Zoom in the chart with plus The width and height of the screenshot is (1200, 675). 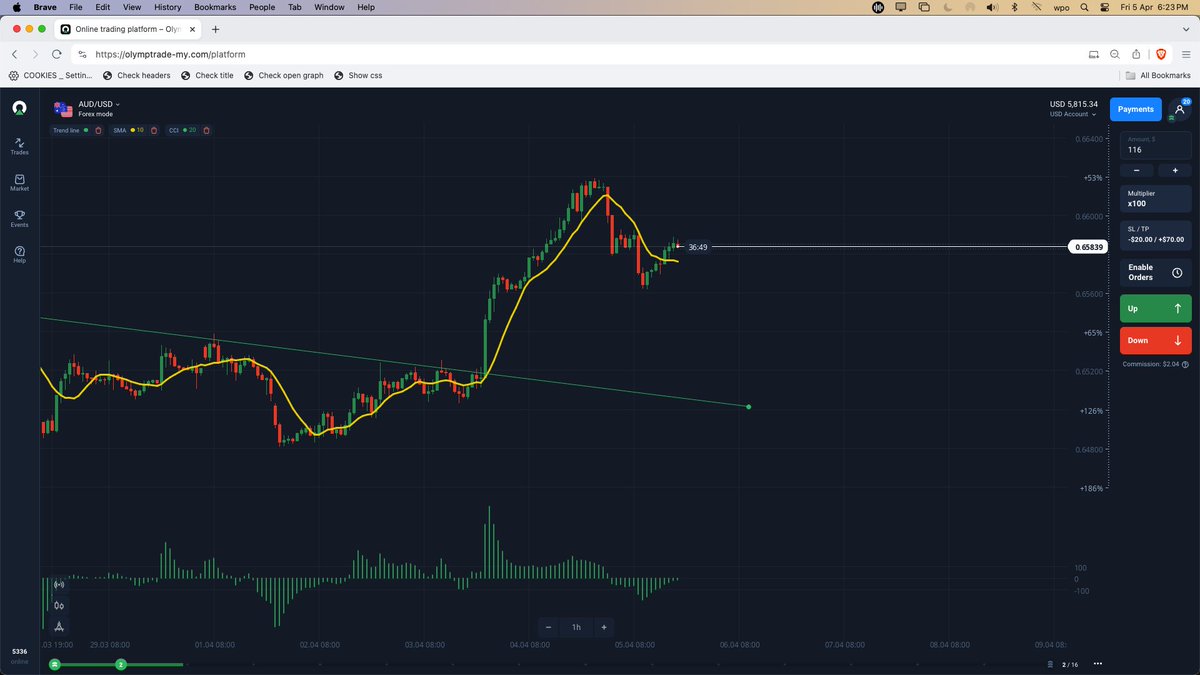pyautogui.click(x=604, y=627)
